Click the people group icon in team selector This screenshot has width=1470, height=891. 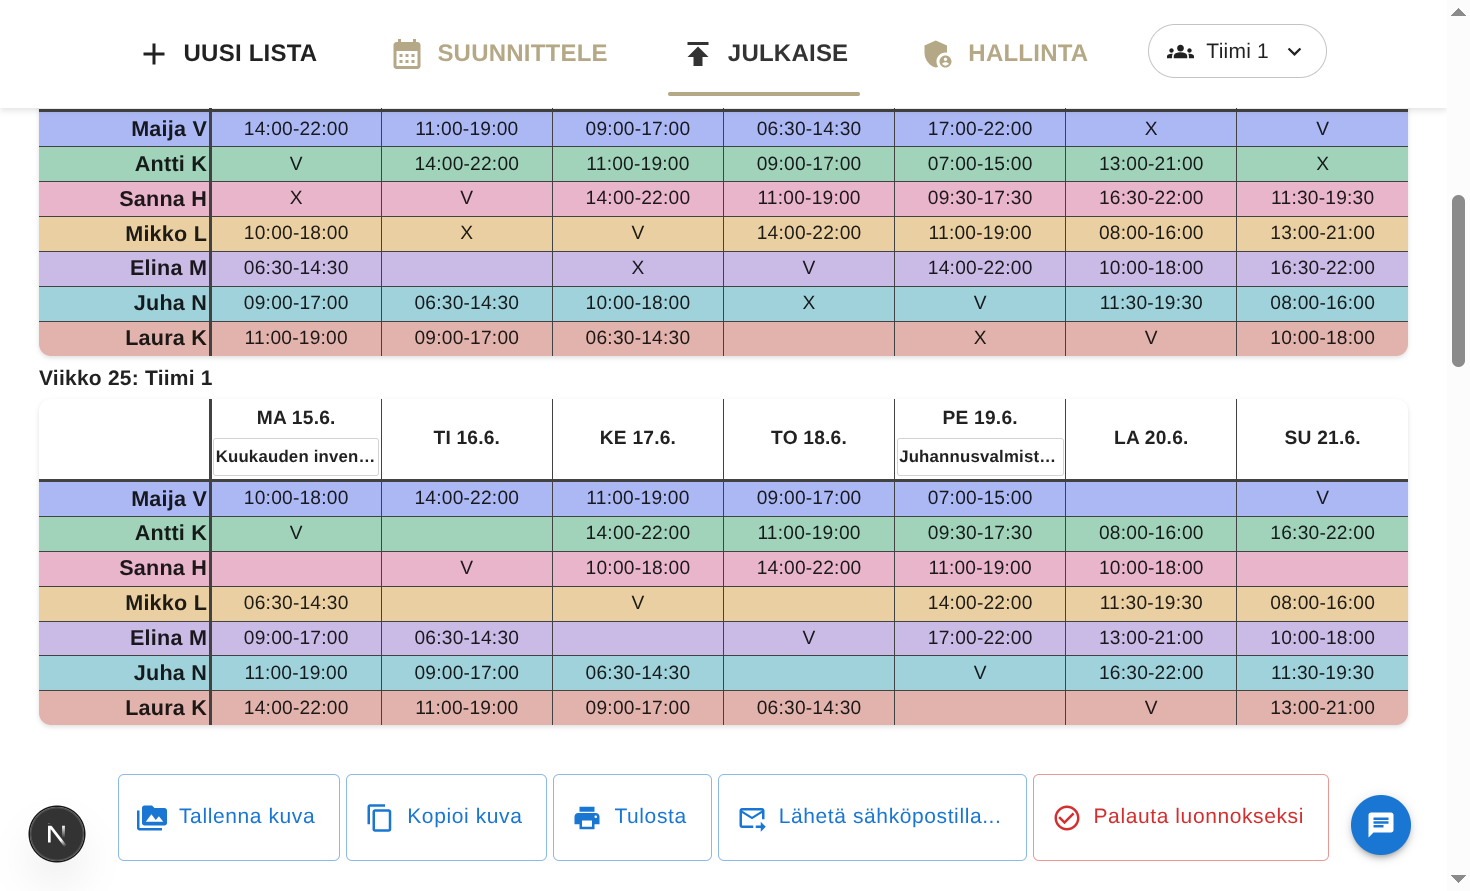(1180, 52)
